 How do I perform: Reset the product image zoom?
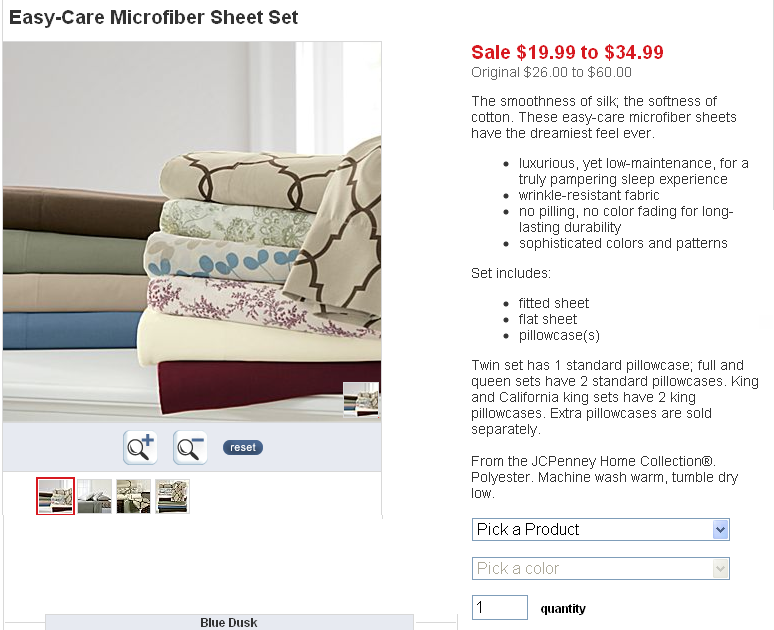[x=243, y=447]
